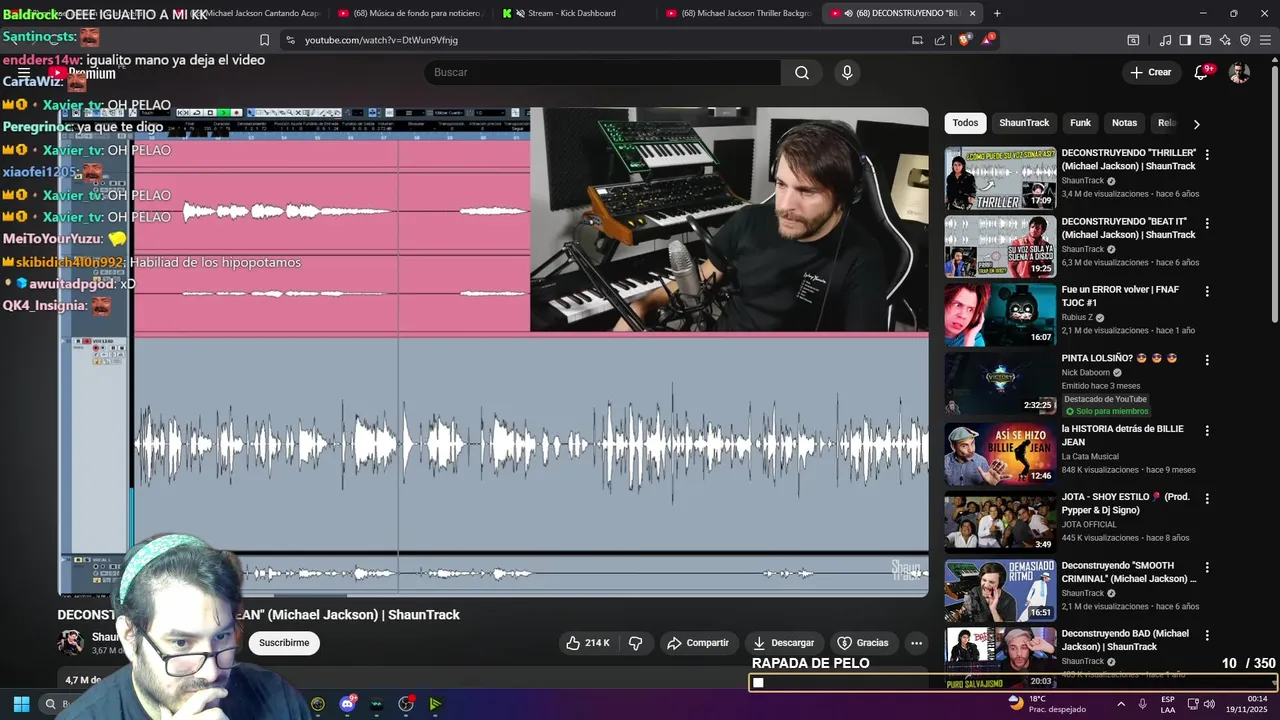Open options menu for DECONSTRUYENDO BEAT IT video
Screen dimensions: 1280x720
pos(1207,223)
